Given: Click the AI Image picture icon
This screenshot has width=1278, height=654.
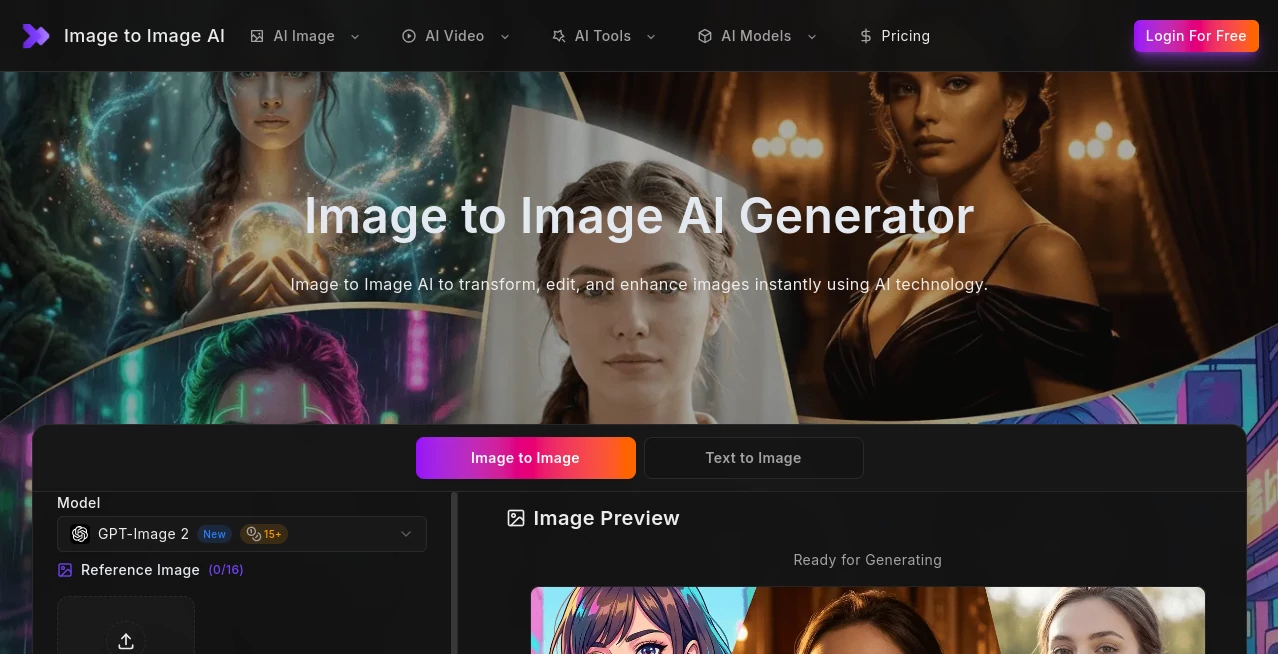Looking at the screenshot, I should pyautogui.click(x=257, y=36).
